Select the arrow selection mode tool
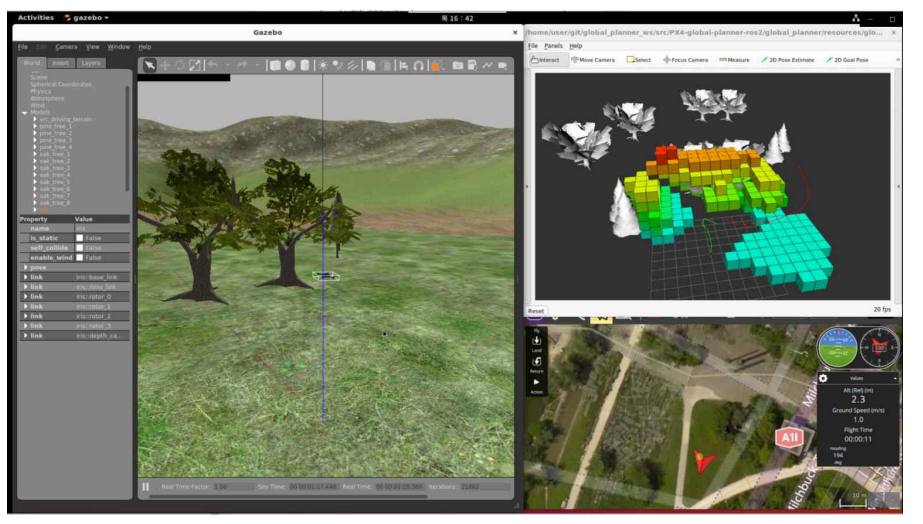This screenshot has height=524, width=923. coord(150,65)
